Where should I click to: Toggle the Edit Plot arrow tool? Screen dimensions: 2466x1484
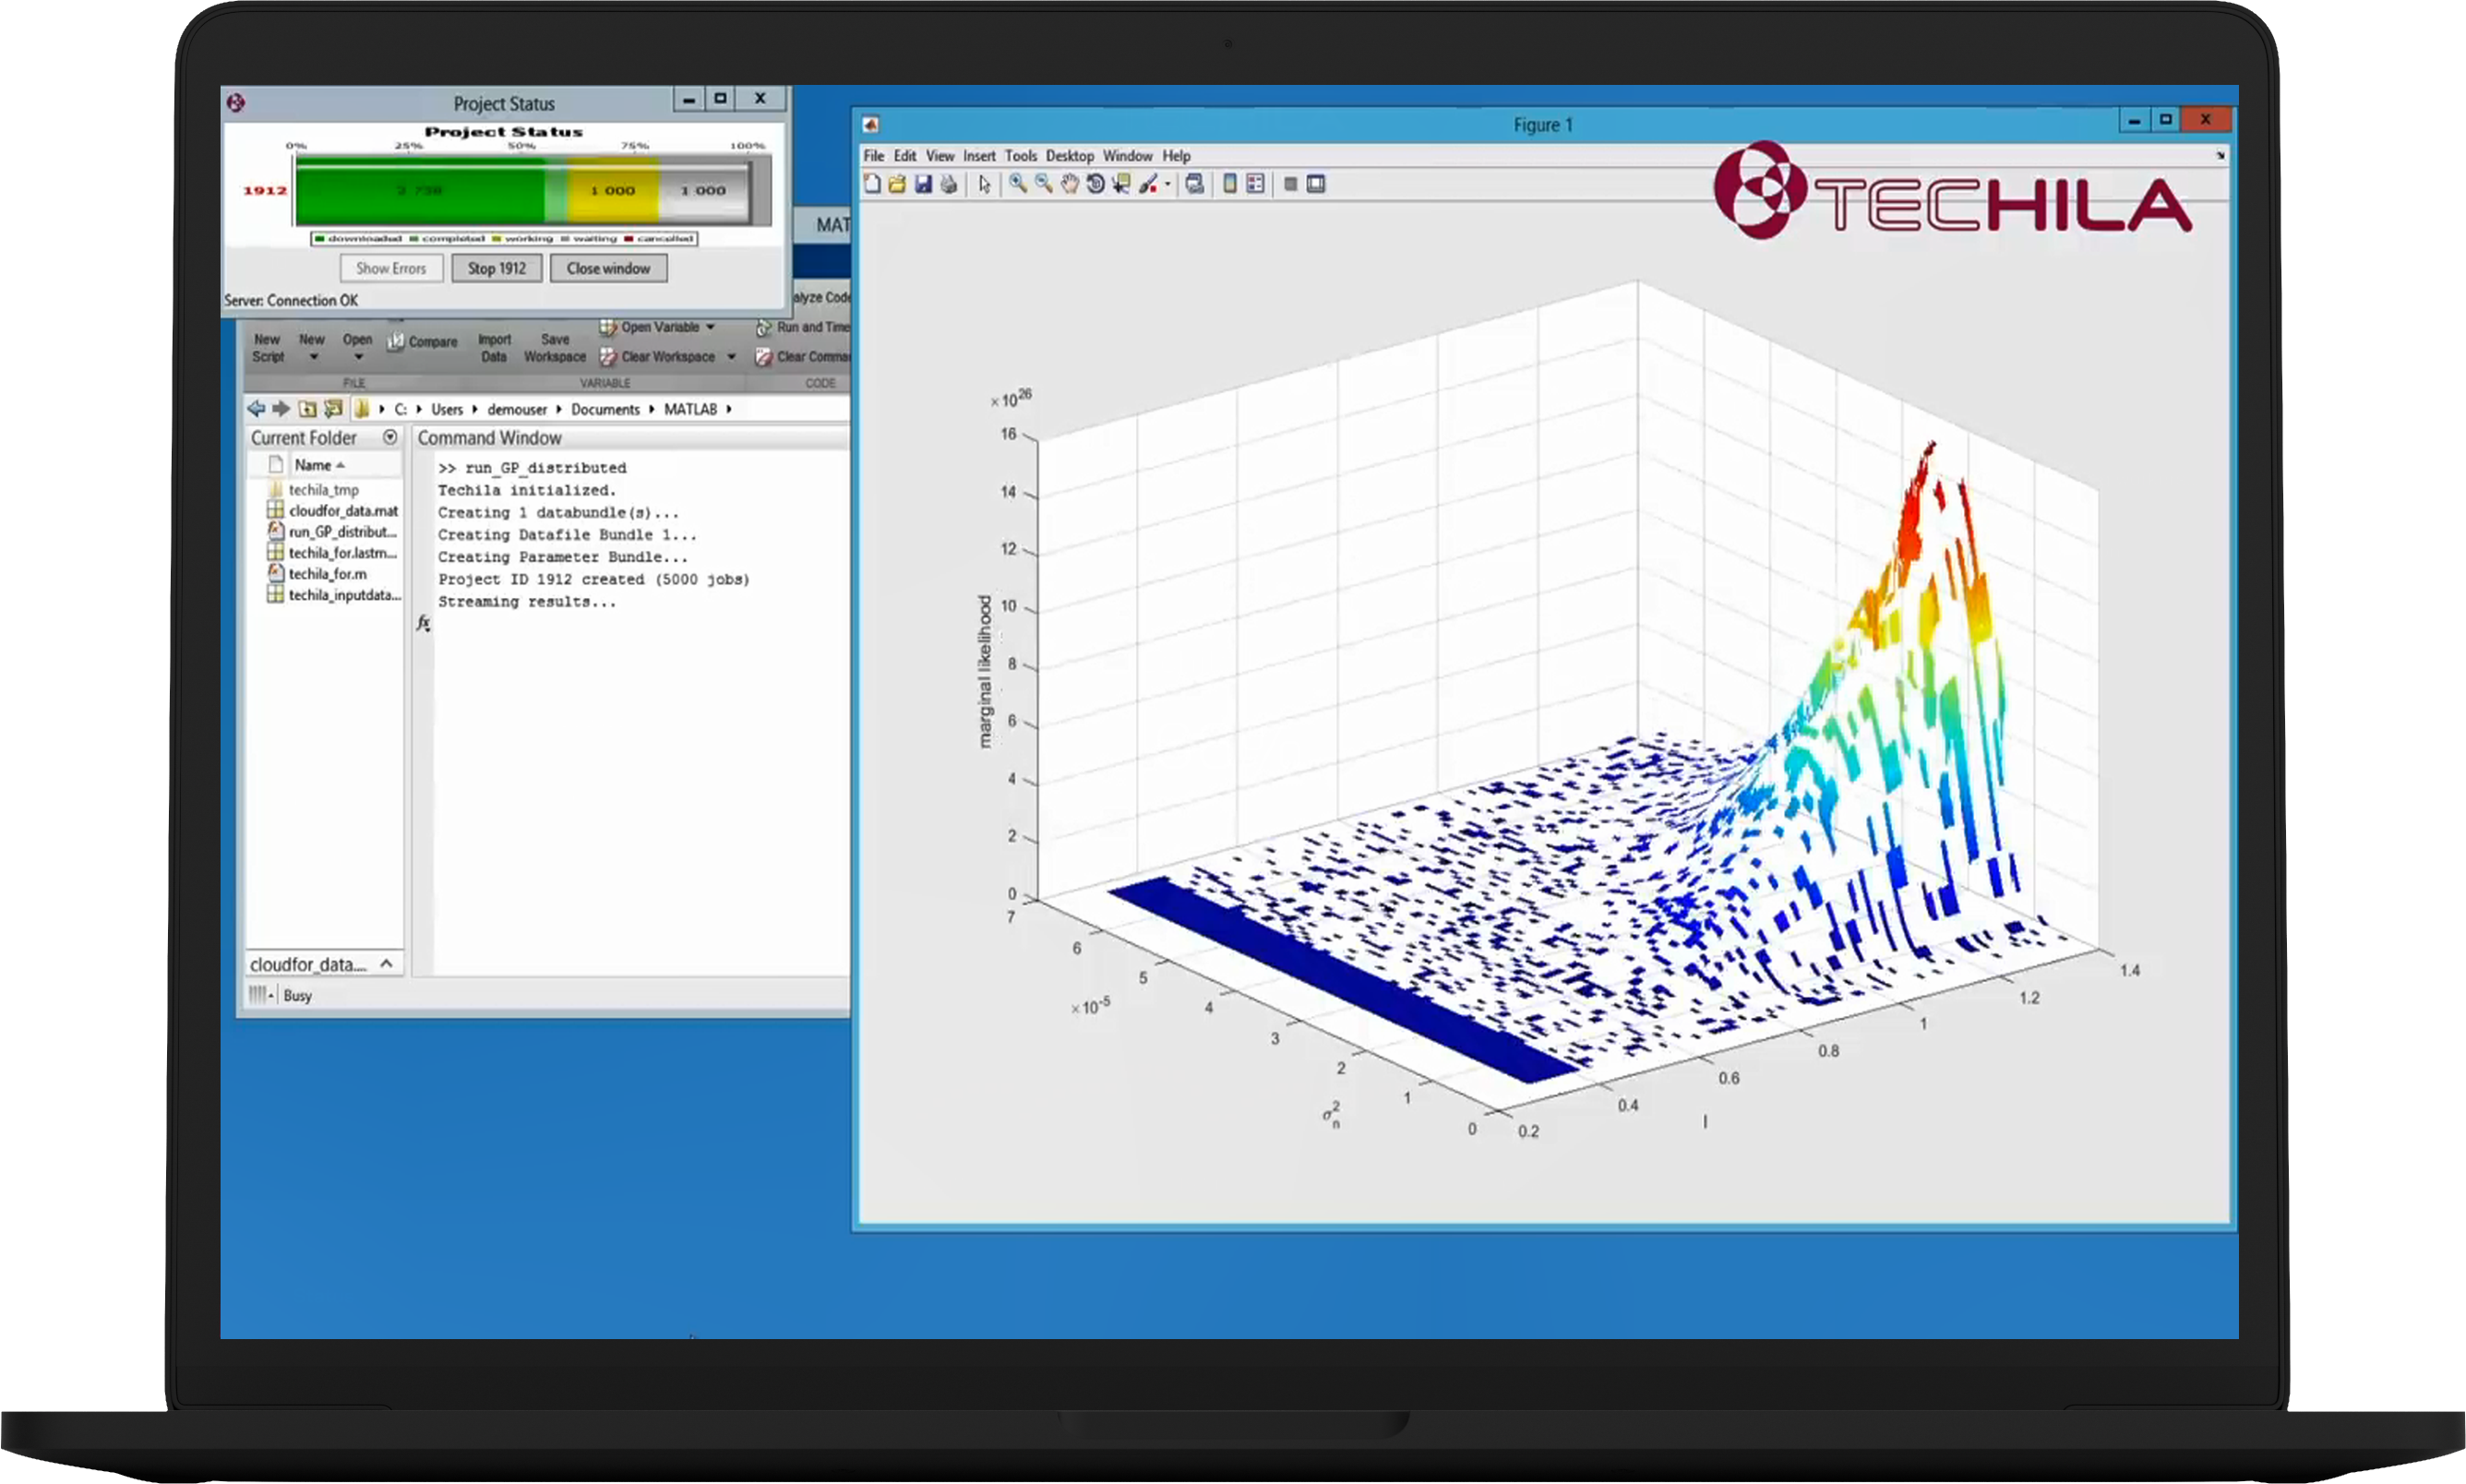(x=984, y=184)
